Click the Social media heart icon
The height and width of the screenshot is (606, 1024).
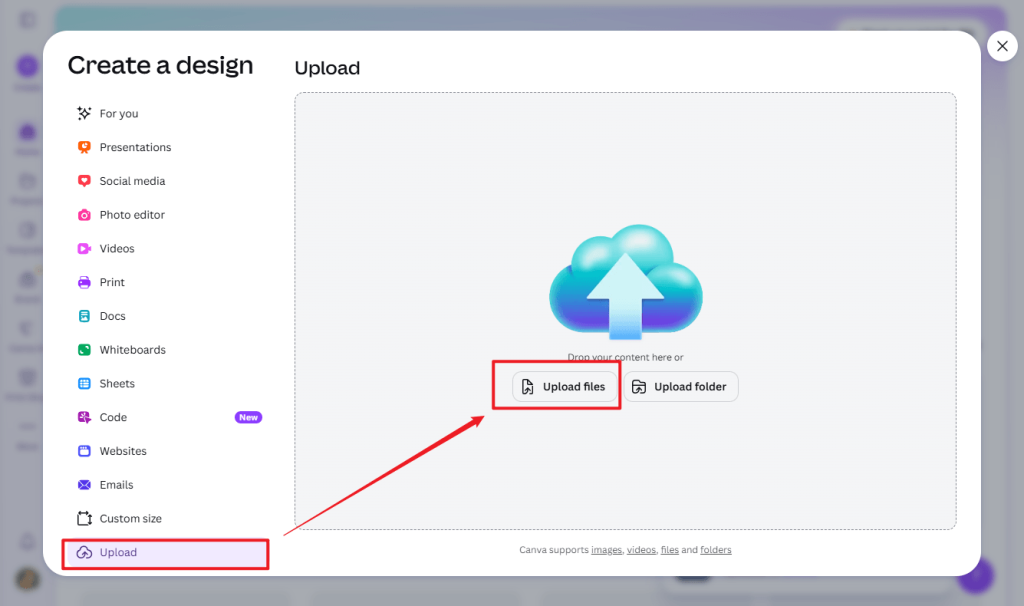pyautogui.click(x=84, y=181)
